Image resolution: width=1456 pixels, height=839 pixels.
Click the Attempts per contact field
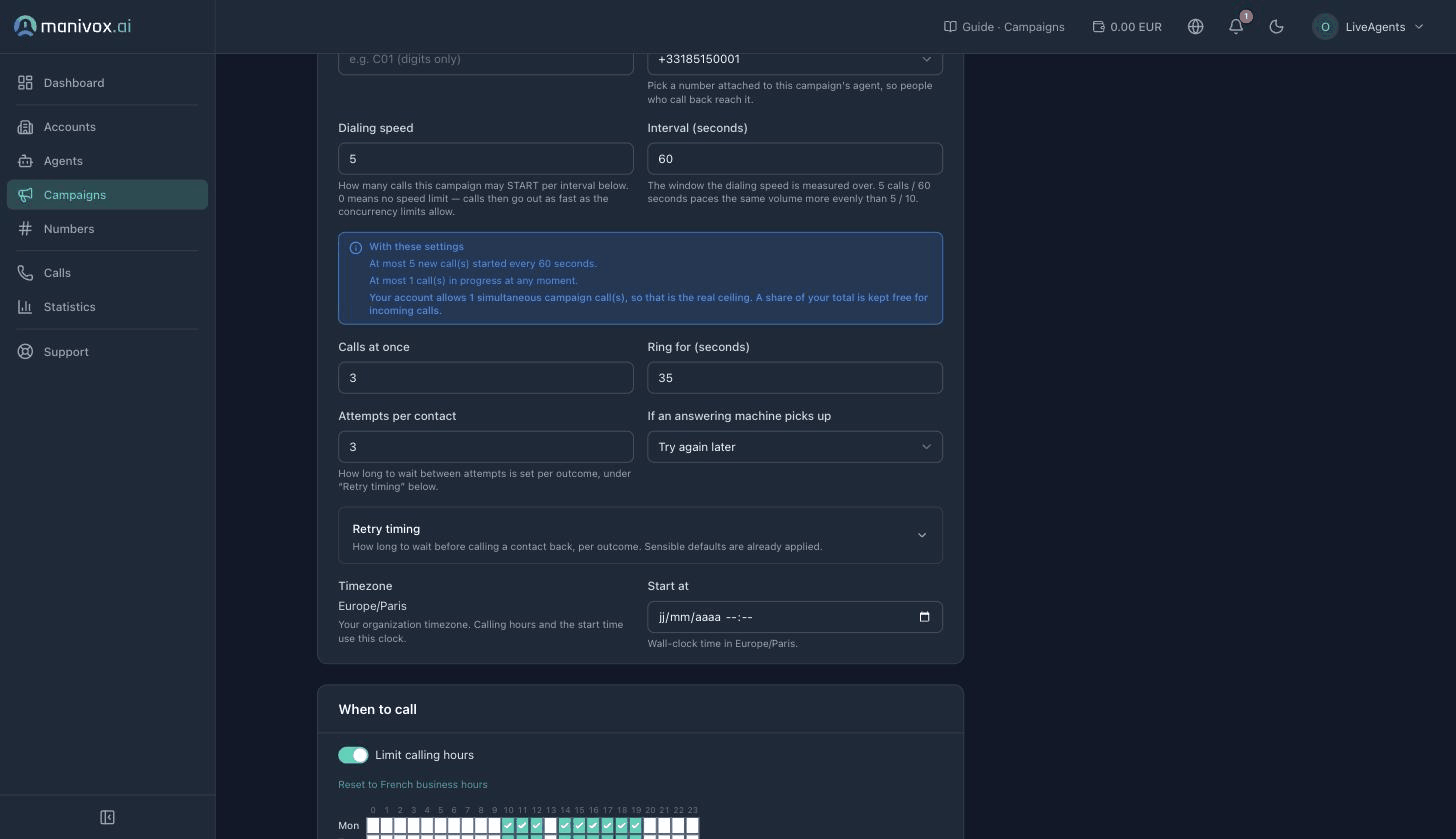point(486,447)
